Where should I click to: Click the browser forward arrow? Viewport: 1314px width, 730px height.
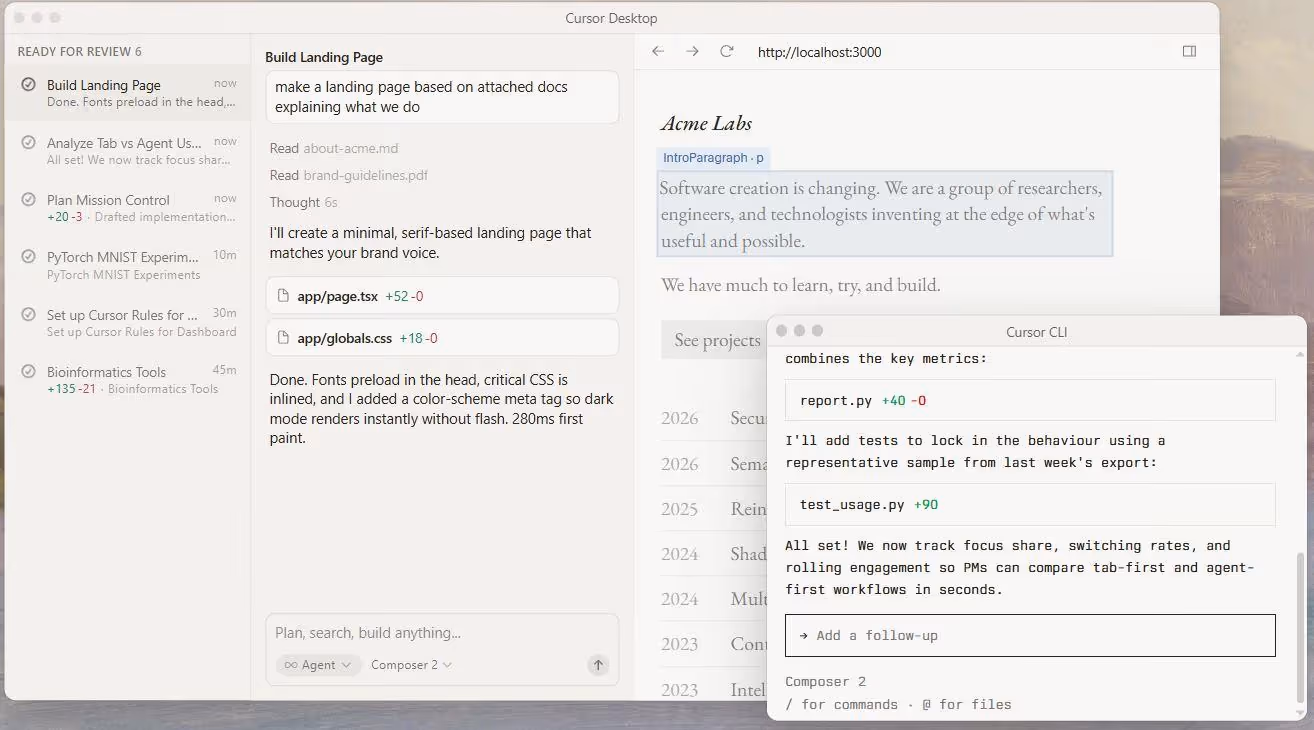coord(692,51)
